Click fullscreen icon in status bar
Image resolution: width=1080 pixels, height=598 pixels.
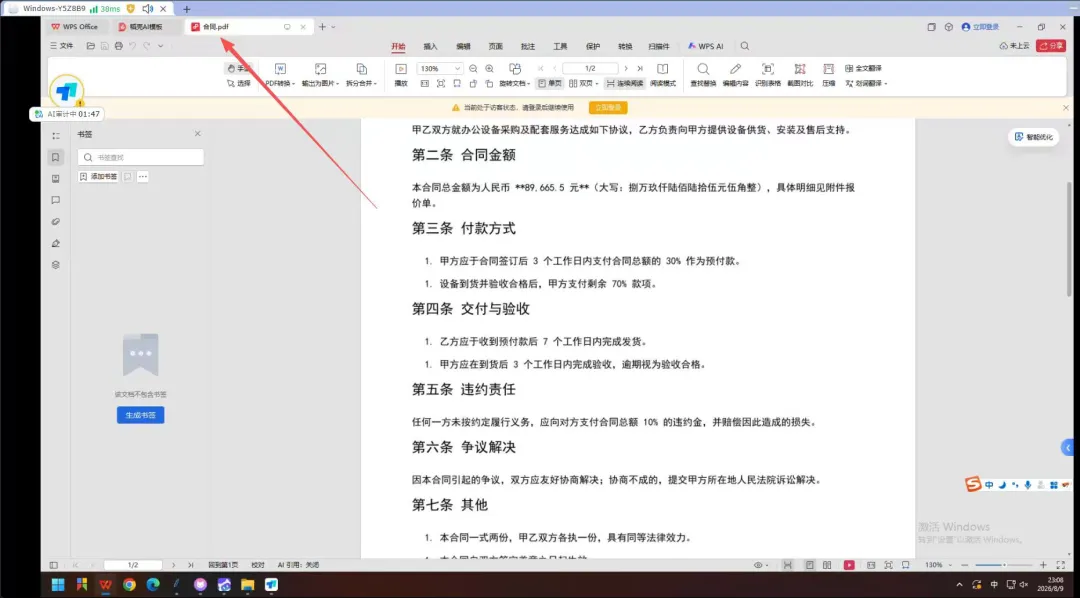click(x=1061, y=565)
